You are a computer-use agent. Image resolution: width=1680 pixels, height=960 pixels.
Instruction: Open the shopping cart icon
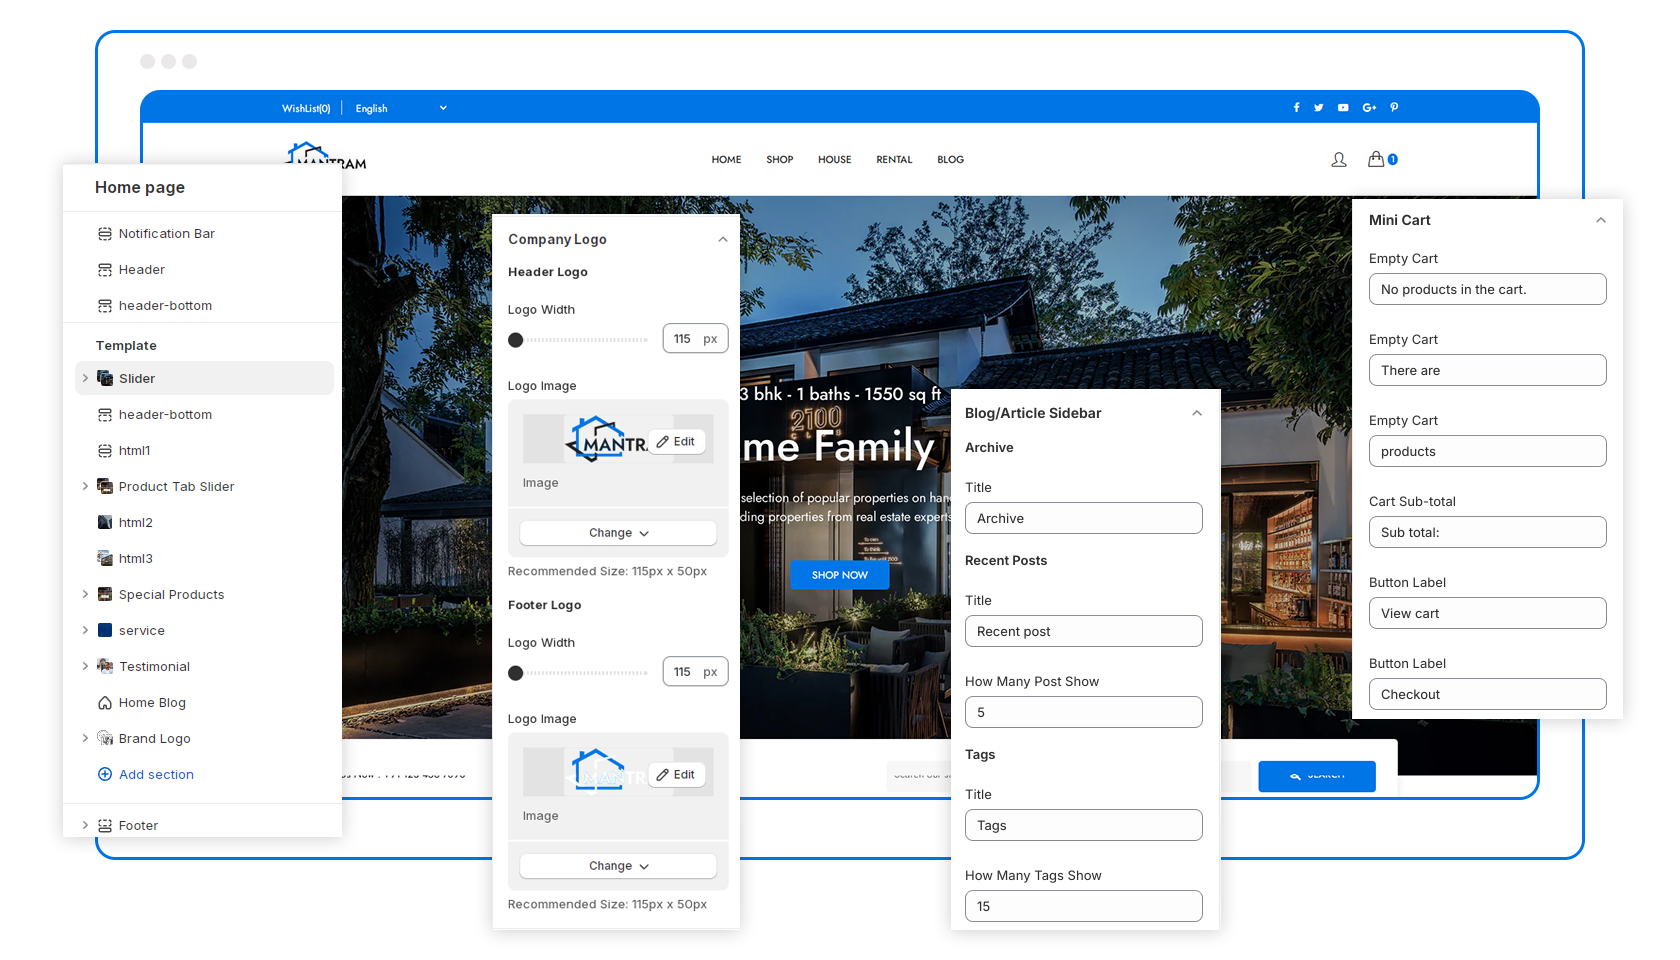click(1377, 159)
